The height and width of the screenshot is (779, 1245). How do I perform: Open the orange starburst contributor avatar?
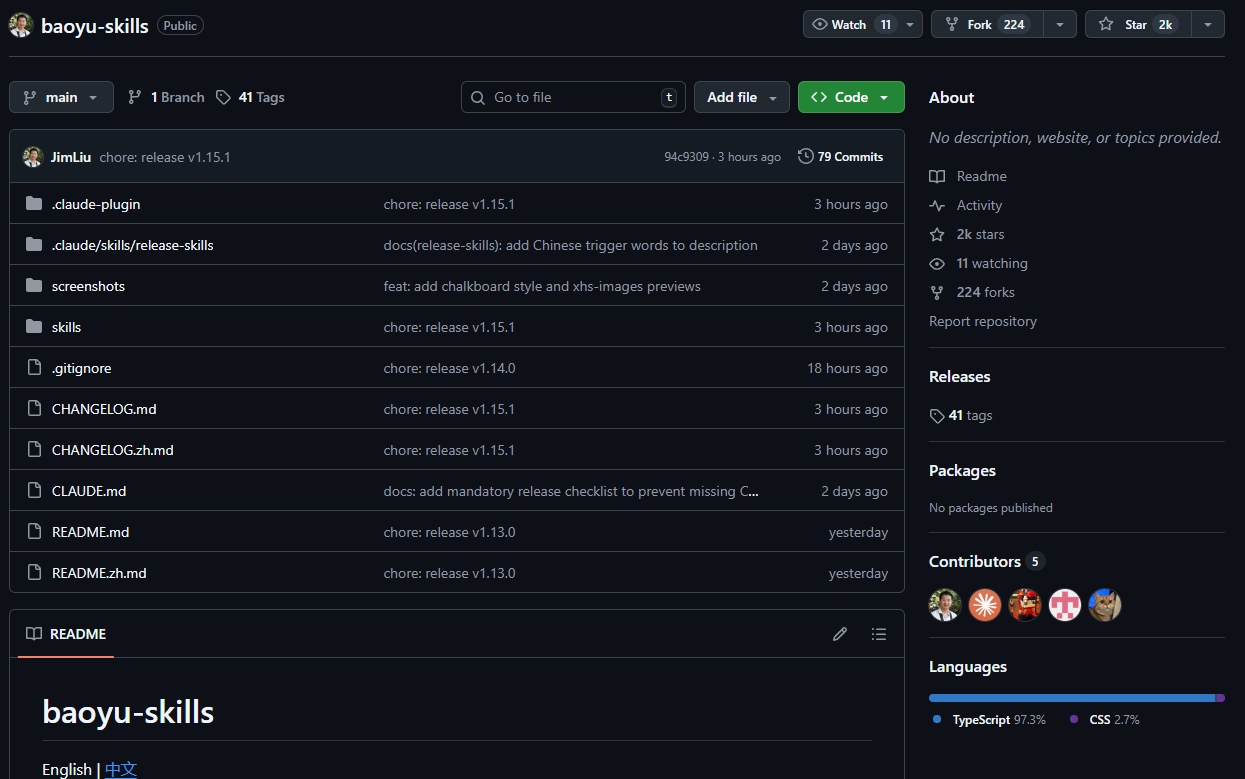coord(985,604)
